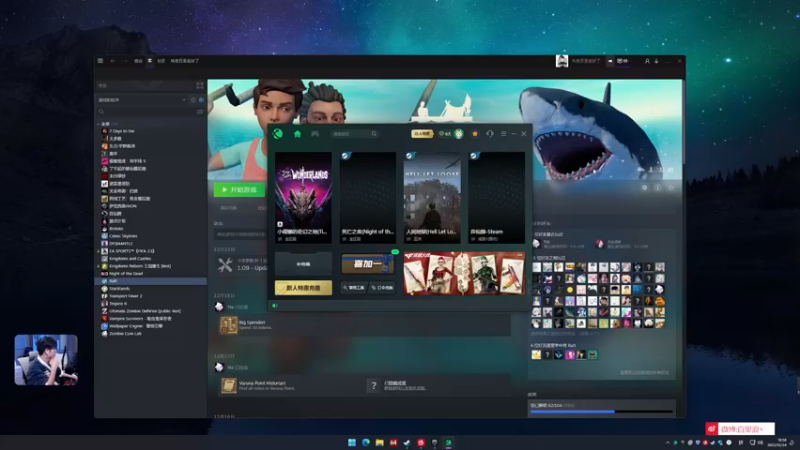Open the advanced filter icon beside library search
This screenshot has height=450, width=800.
200,111
